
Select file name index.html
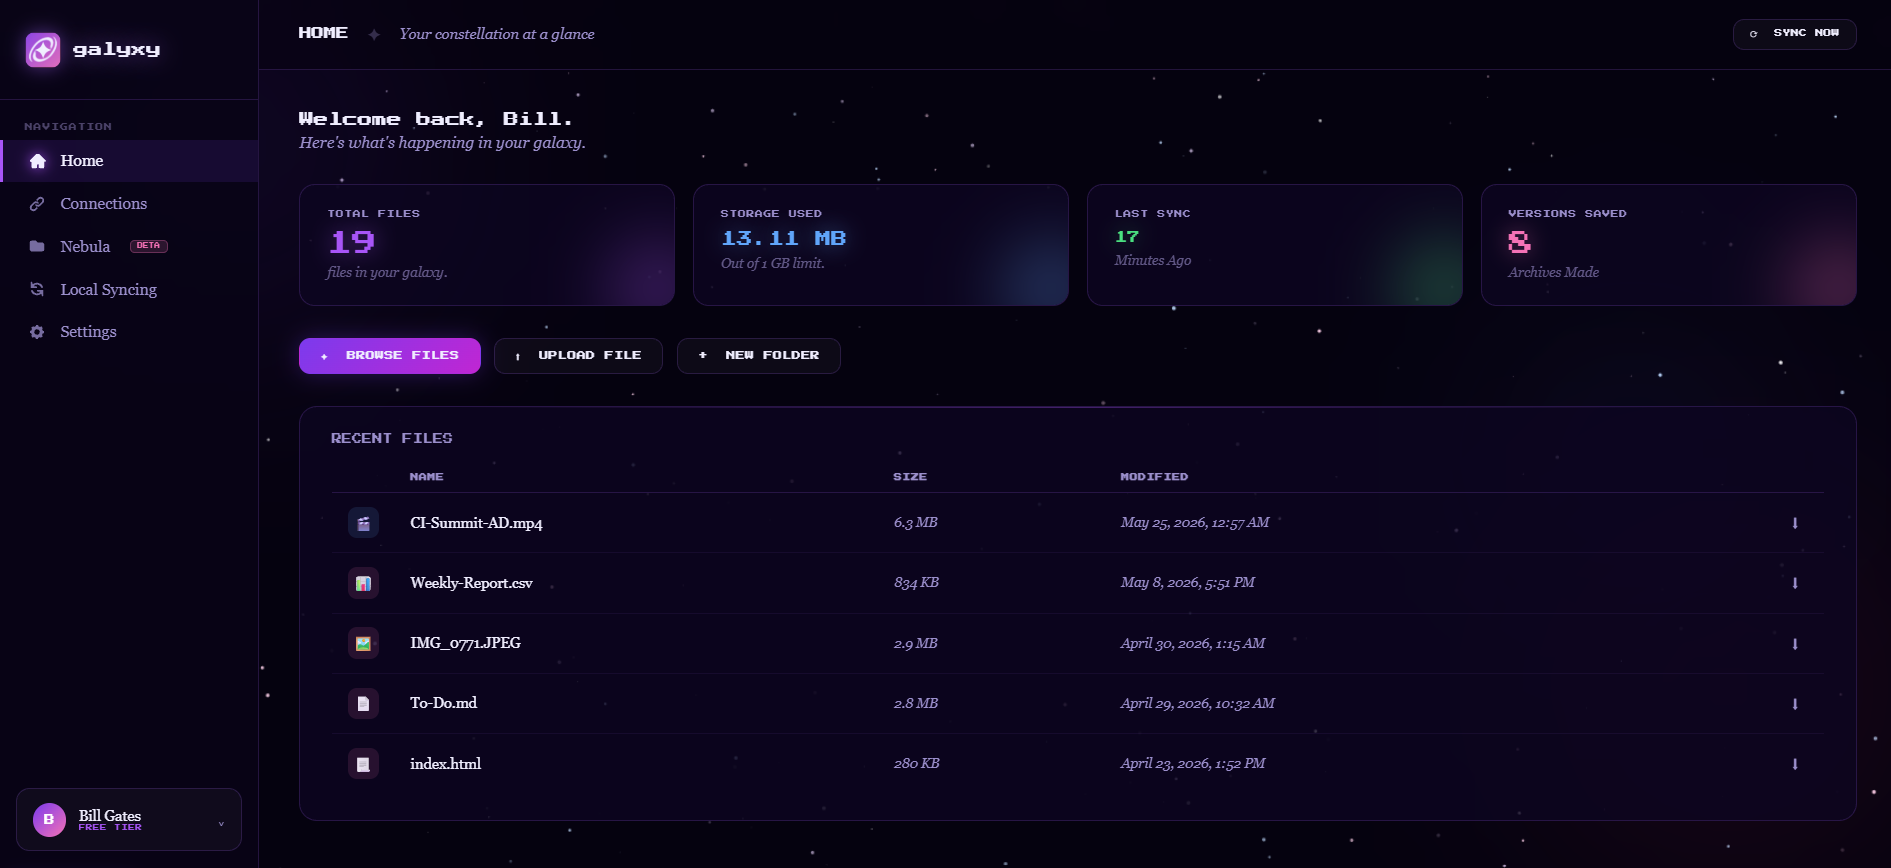[x=445, y=764]
